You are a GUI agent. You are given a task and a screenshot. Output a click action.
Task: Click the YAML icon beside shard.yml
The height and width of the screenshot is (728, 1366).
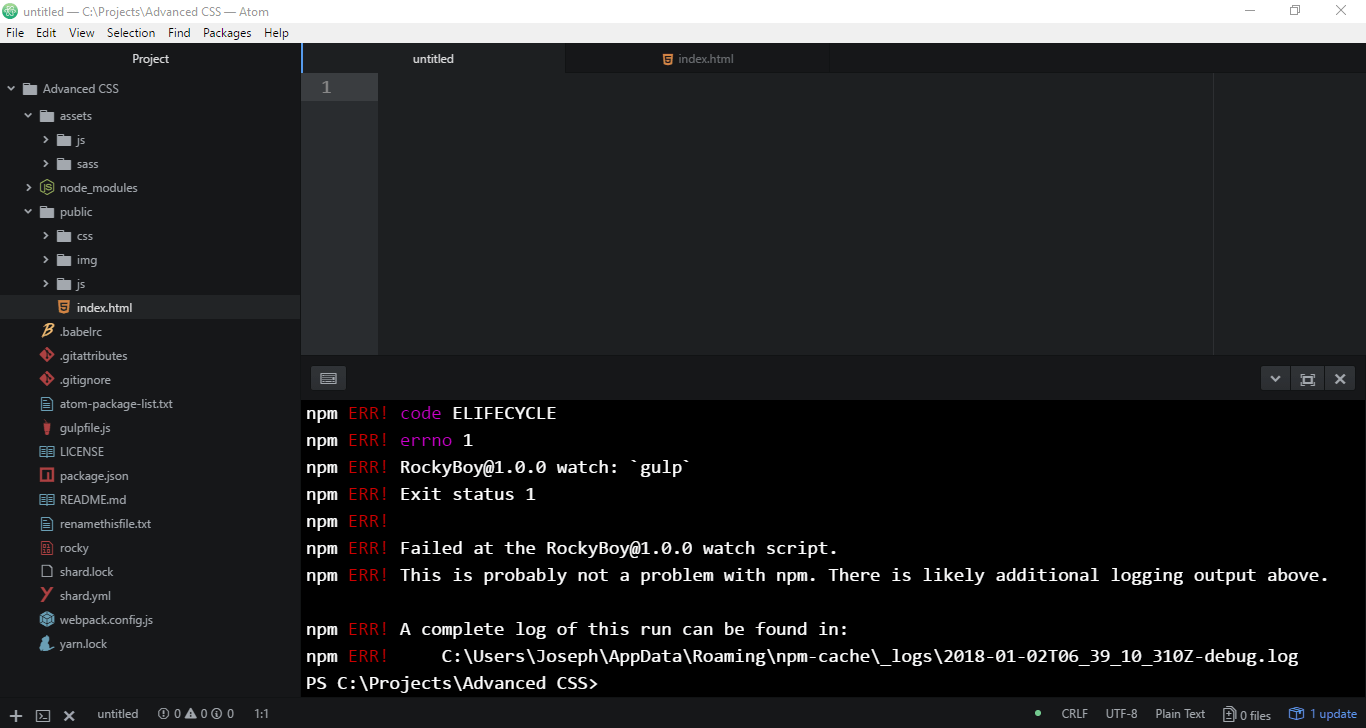46,596
